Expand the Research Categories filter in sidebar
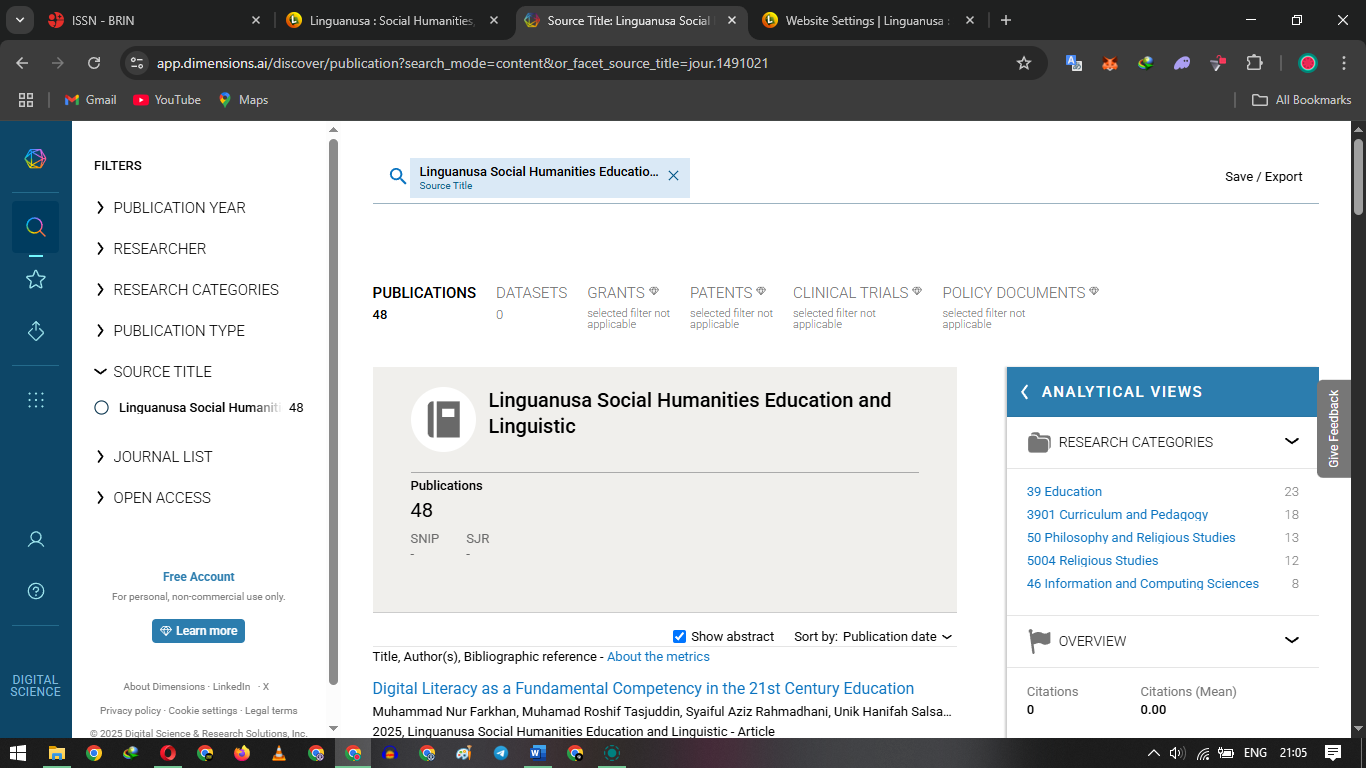Viewport: 1366px width, 768px height. [187, 290]
